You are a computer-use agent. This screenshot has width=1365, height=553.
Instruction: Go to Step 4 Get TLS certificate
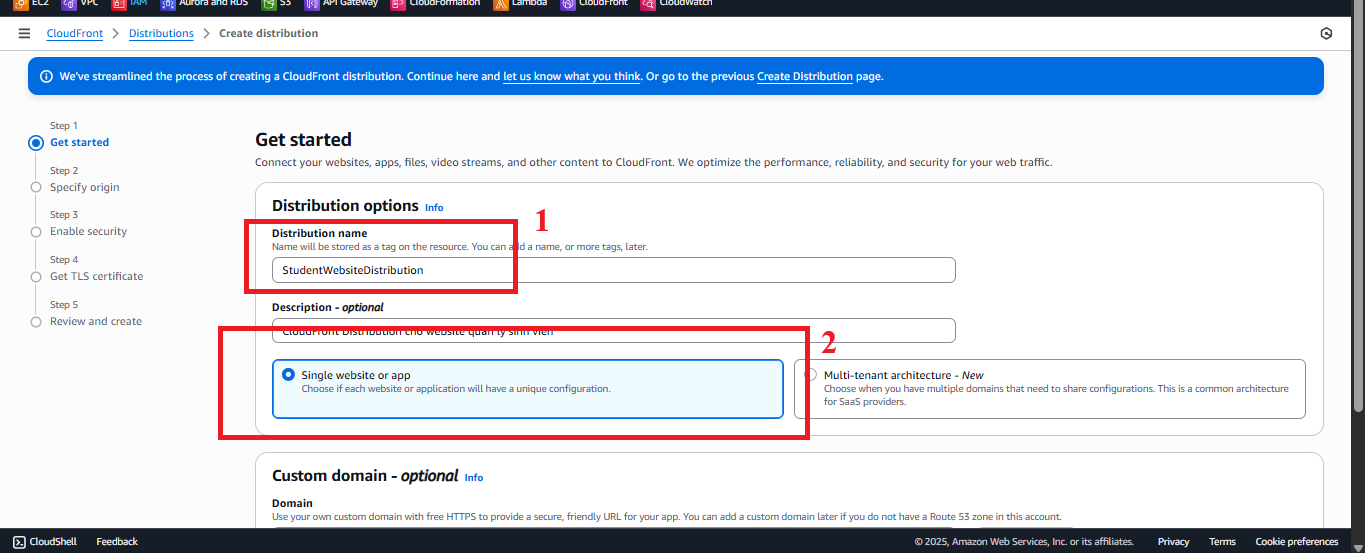(x=96, y=276)
